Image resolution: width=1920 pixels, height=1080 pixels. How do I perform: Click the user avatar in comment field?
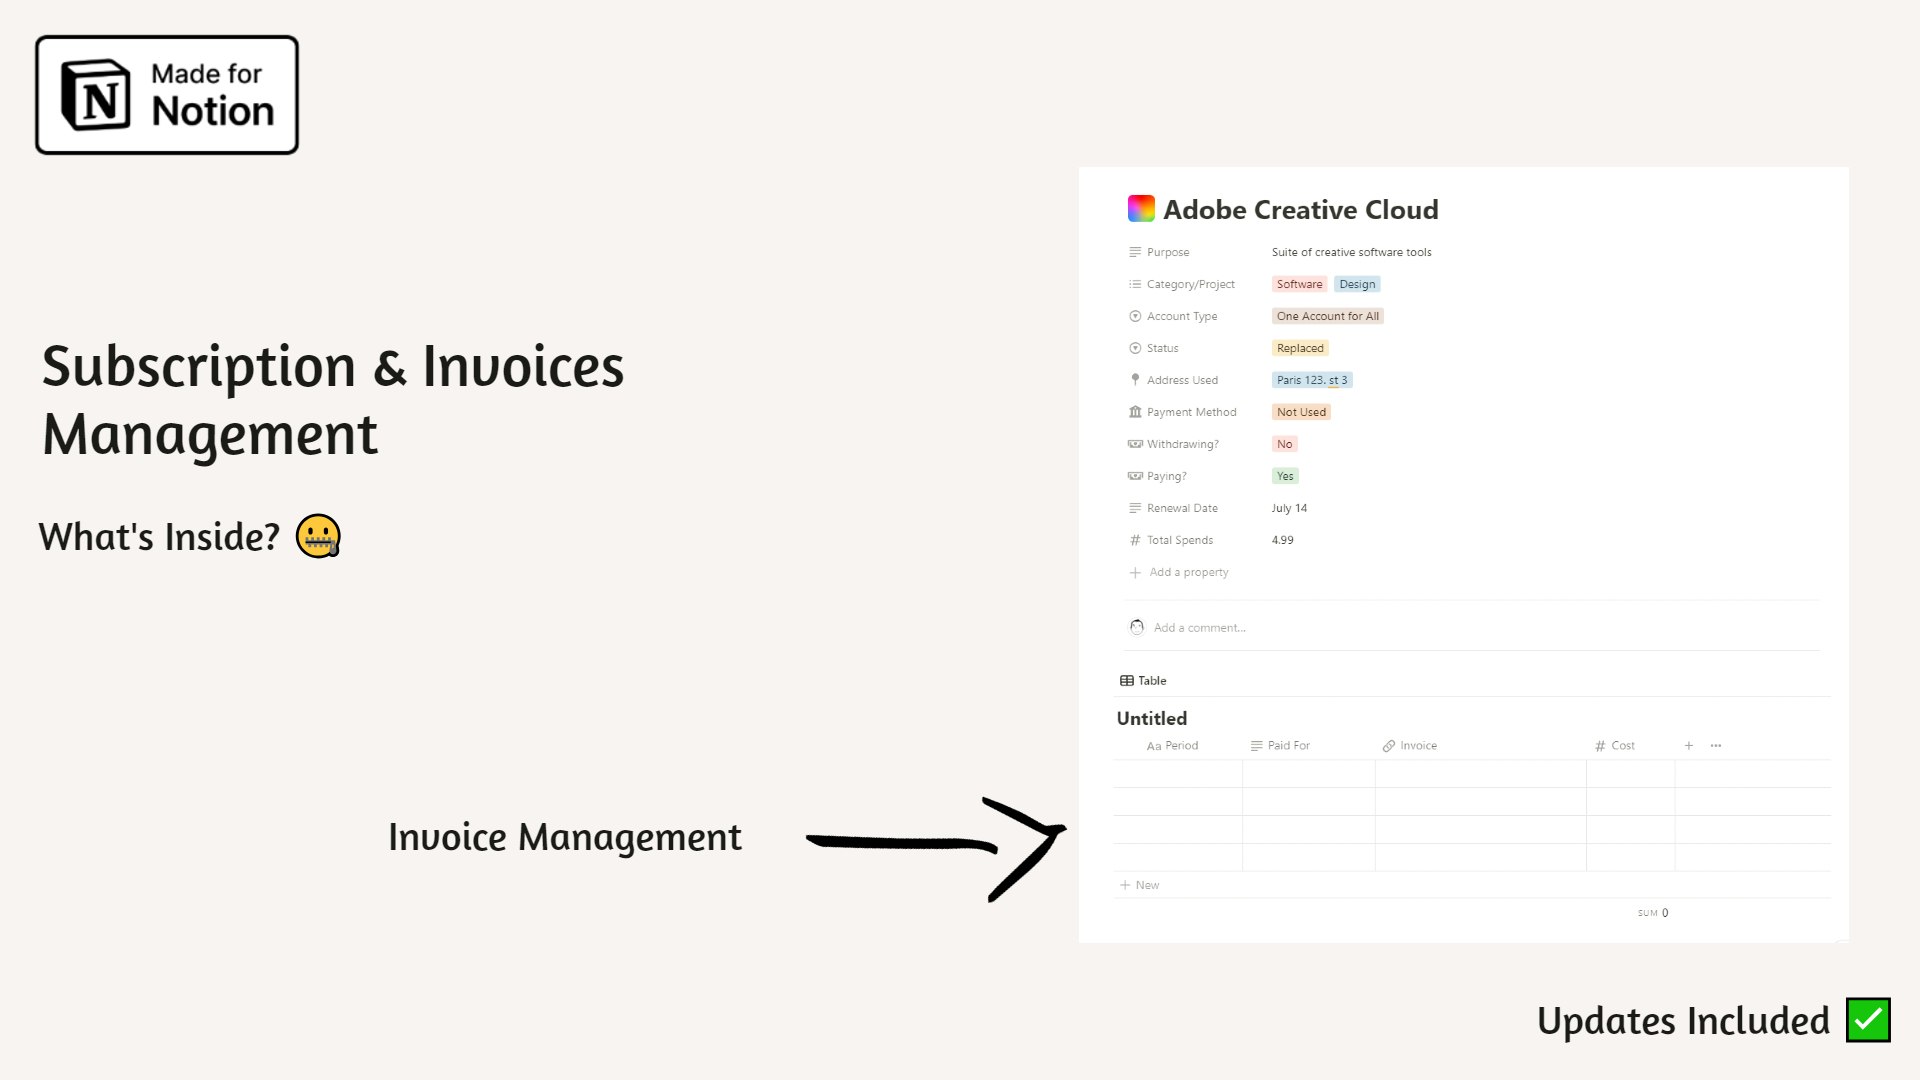(1137, 627)
